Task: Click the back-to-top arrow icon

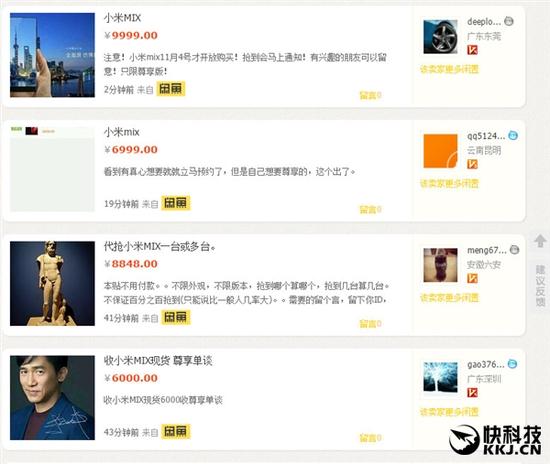Action: (x=540, y=241)
